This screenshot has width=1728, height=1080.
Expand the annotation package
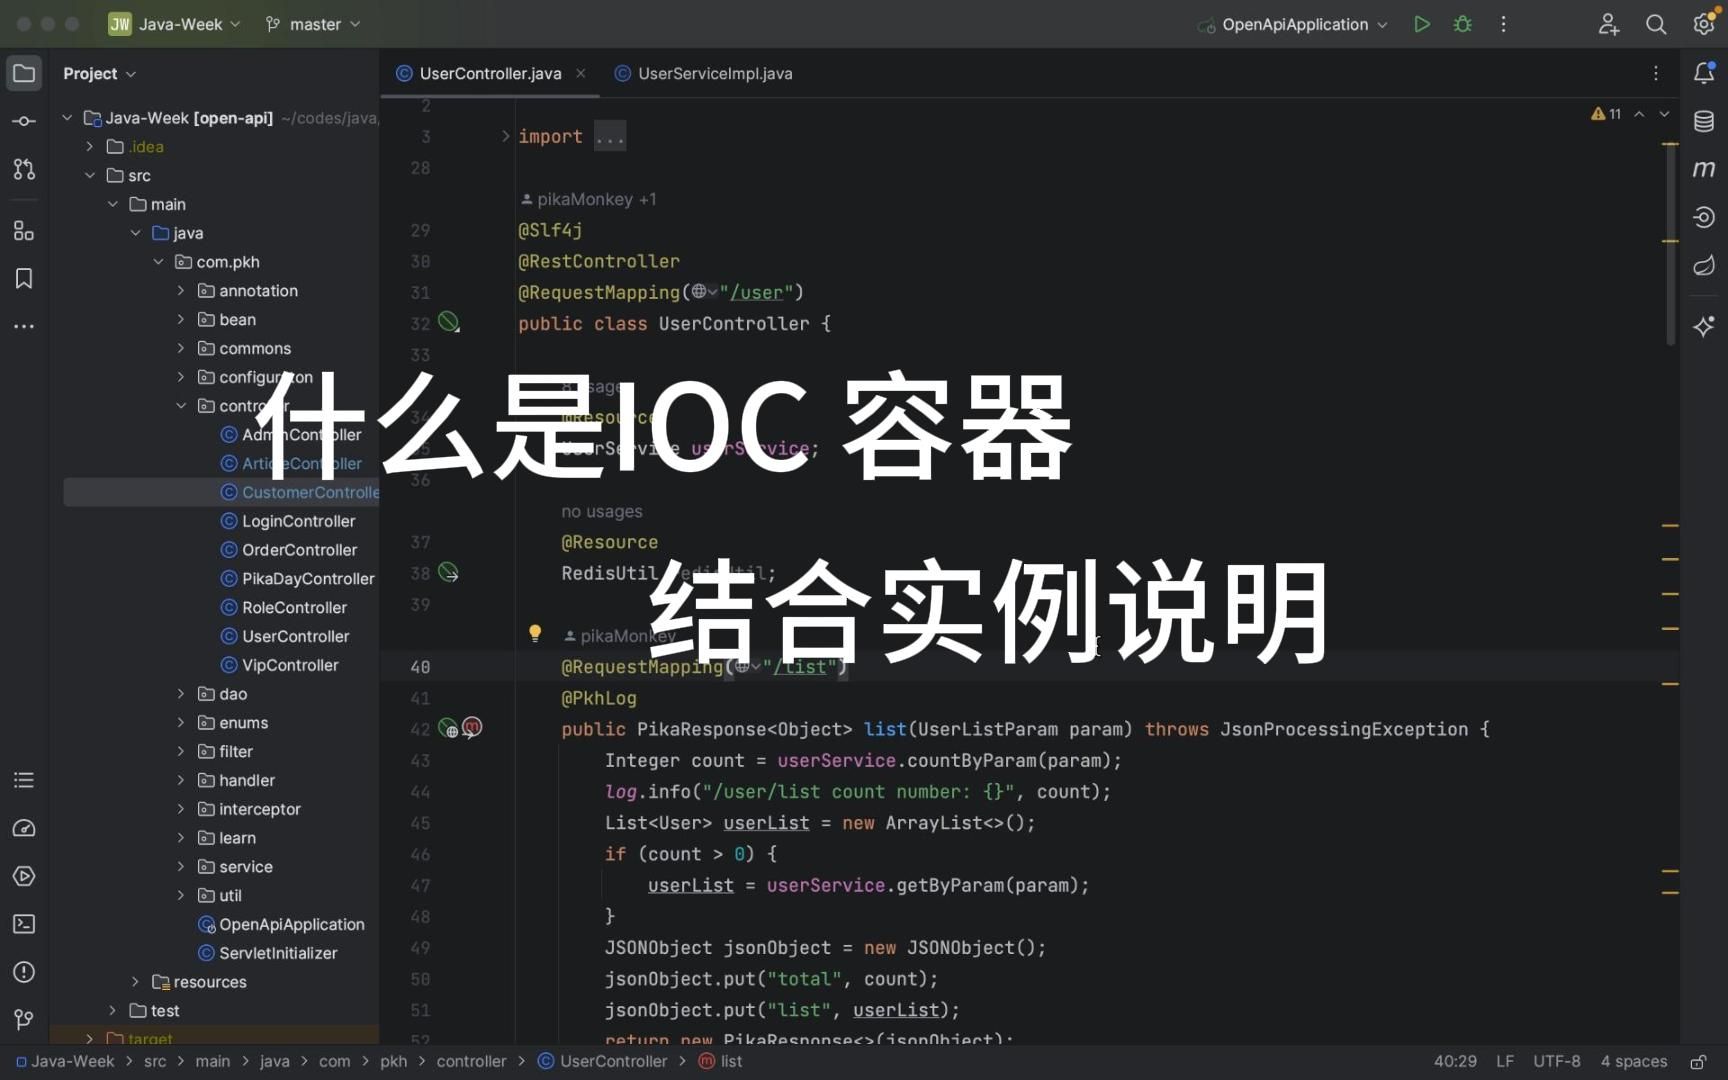[x=181, y=291]
